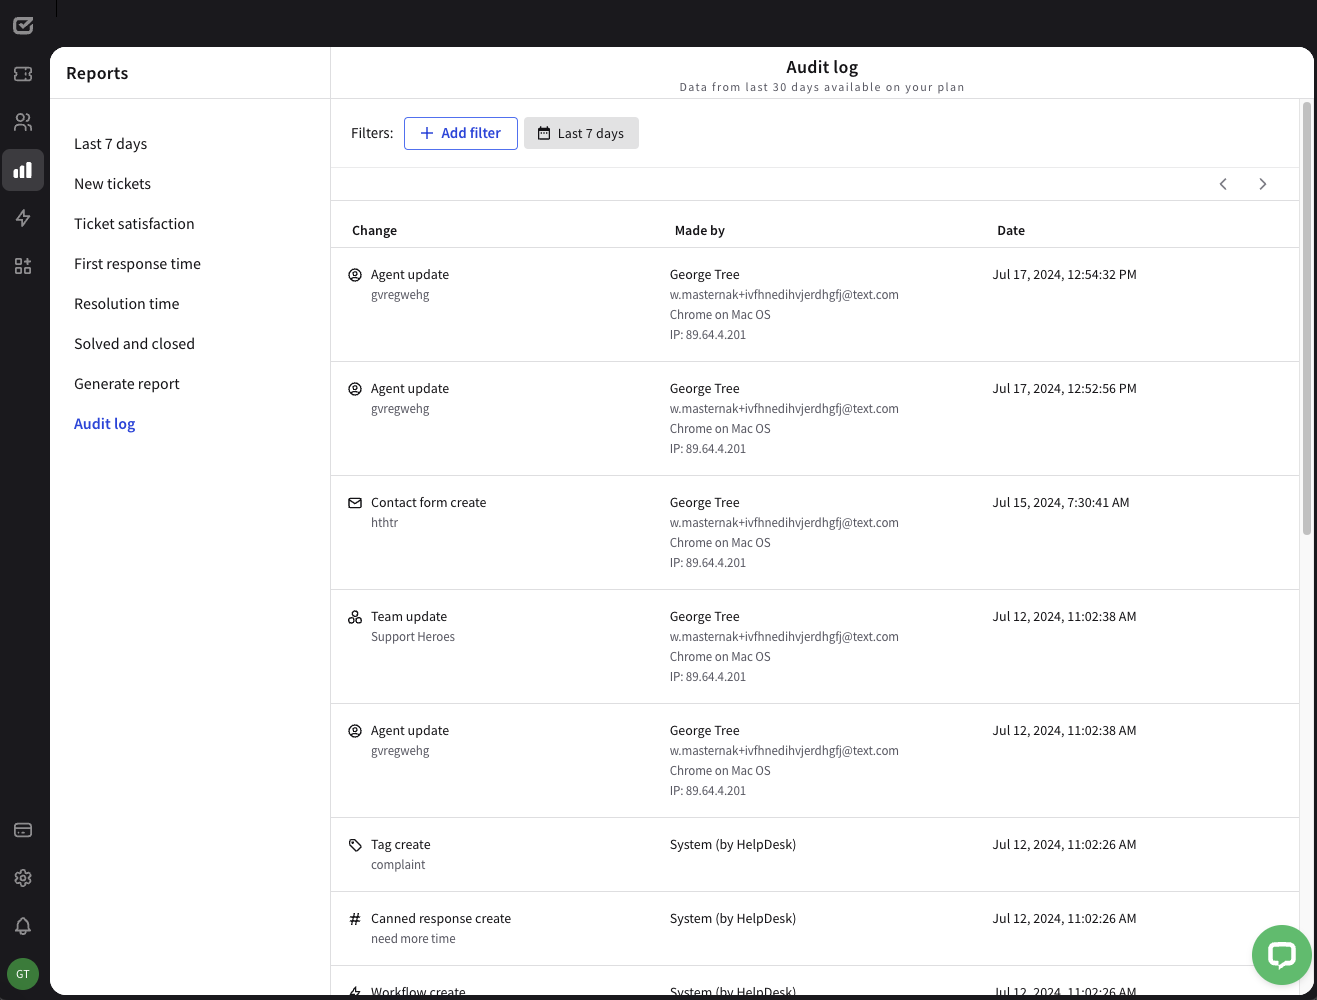
Task: Open Automations via the lightning bolt icon
Action: [23, 218]
